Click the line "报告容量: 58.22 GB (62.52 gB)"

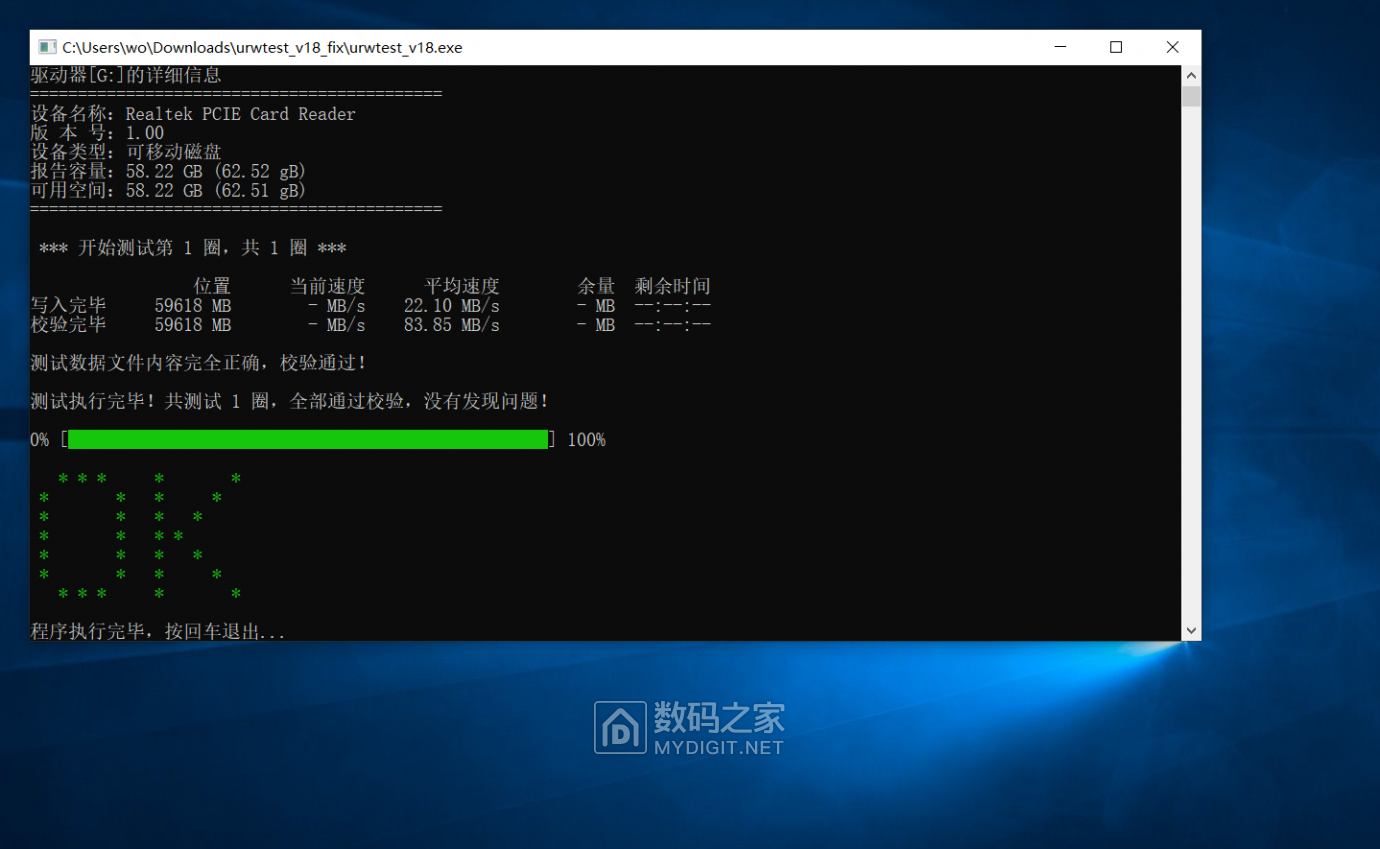(x=168, y=172)
